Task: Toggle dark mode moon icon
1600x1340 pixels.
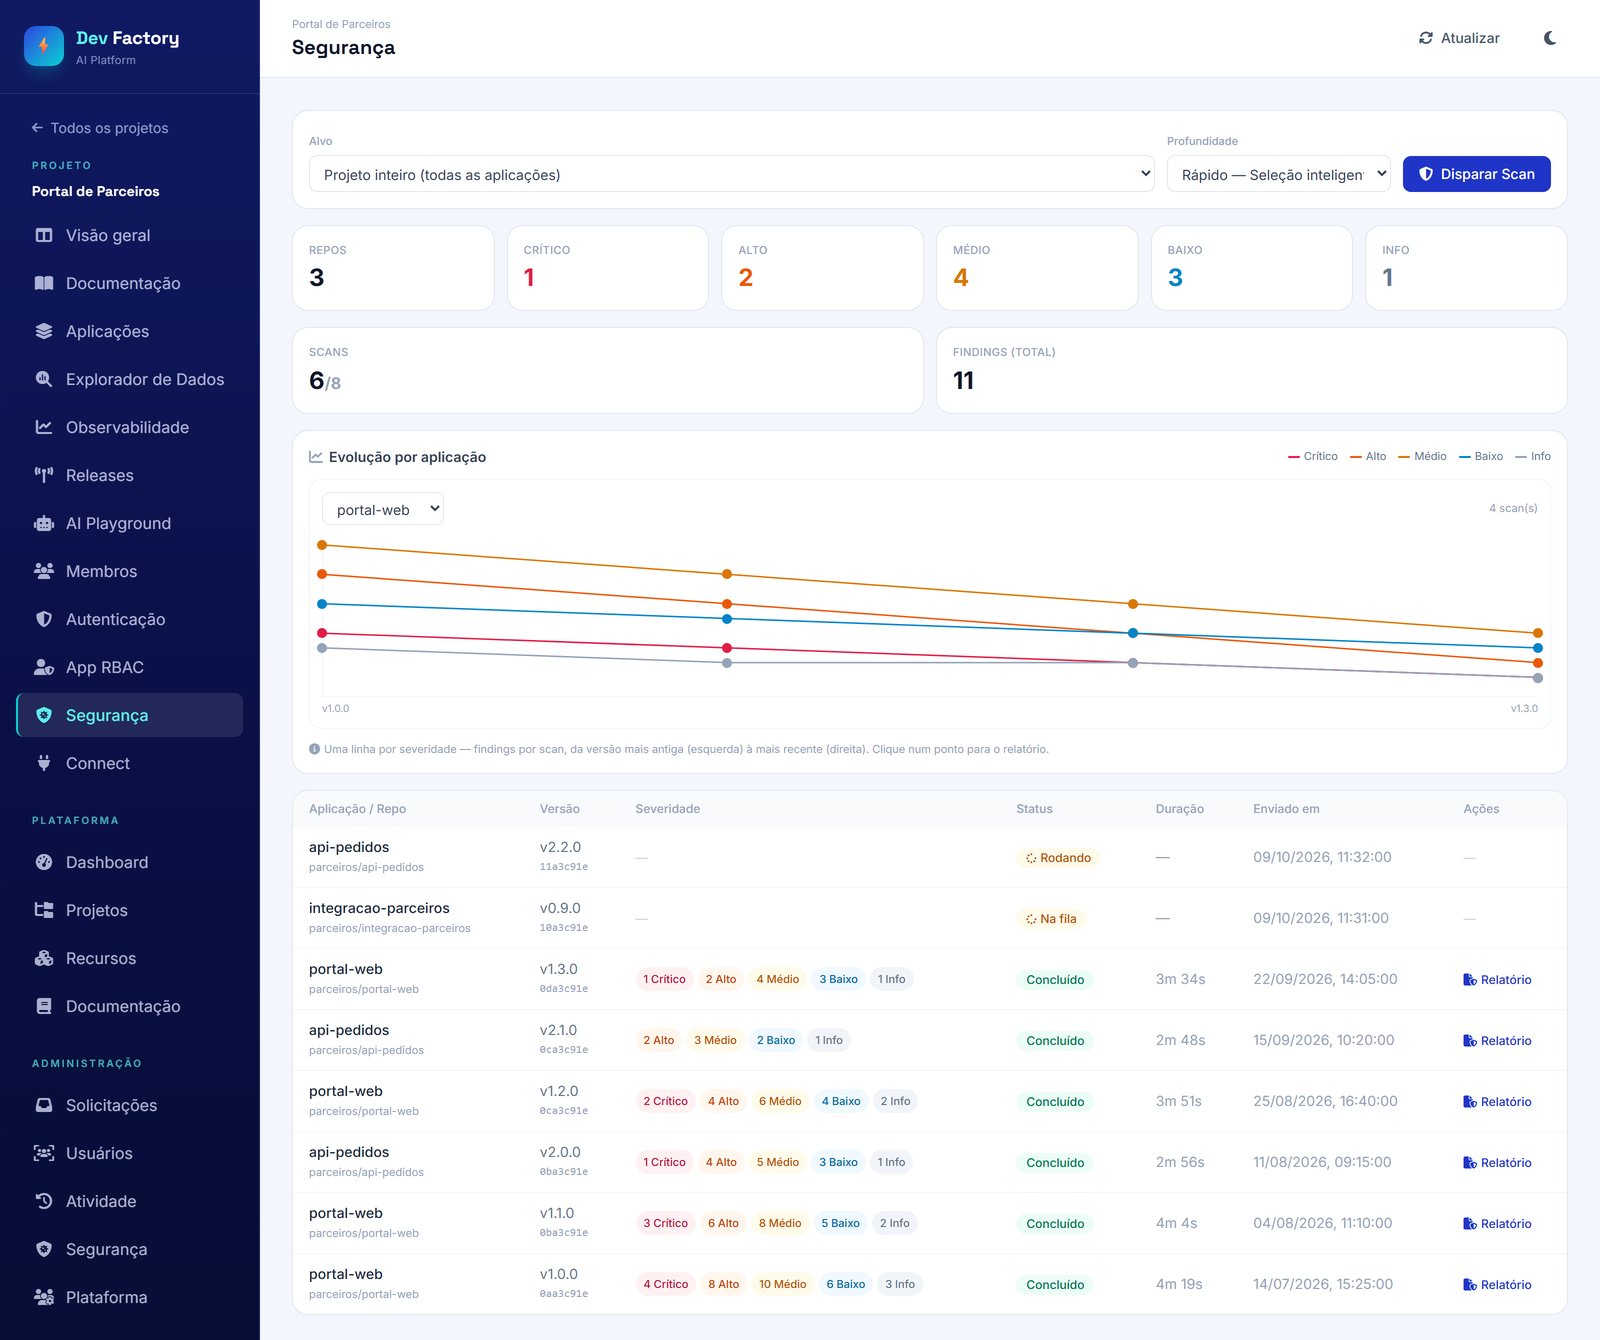Action: (1550, 38)
